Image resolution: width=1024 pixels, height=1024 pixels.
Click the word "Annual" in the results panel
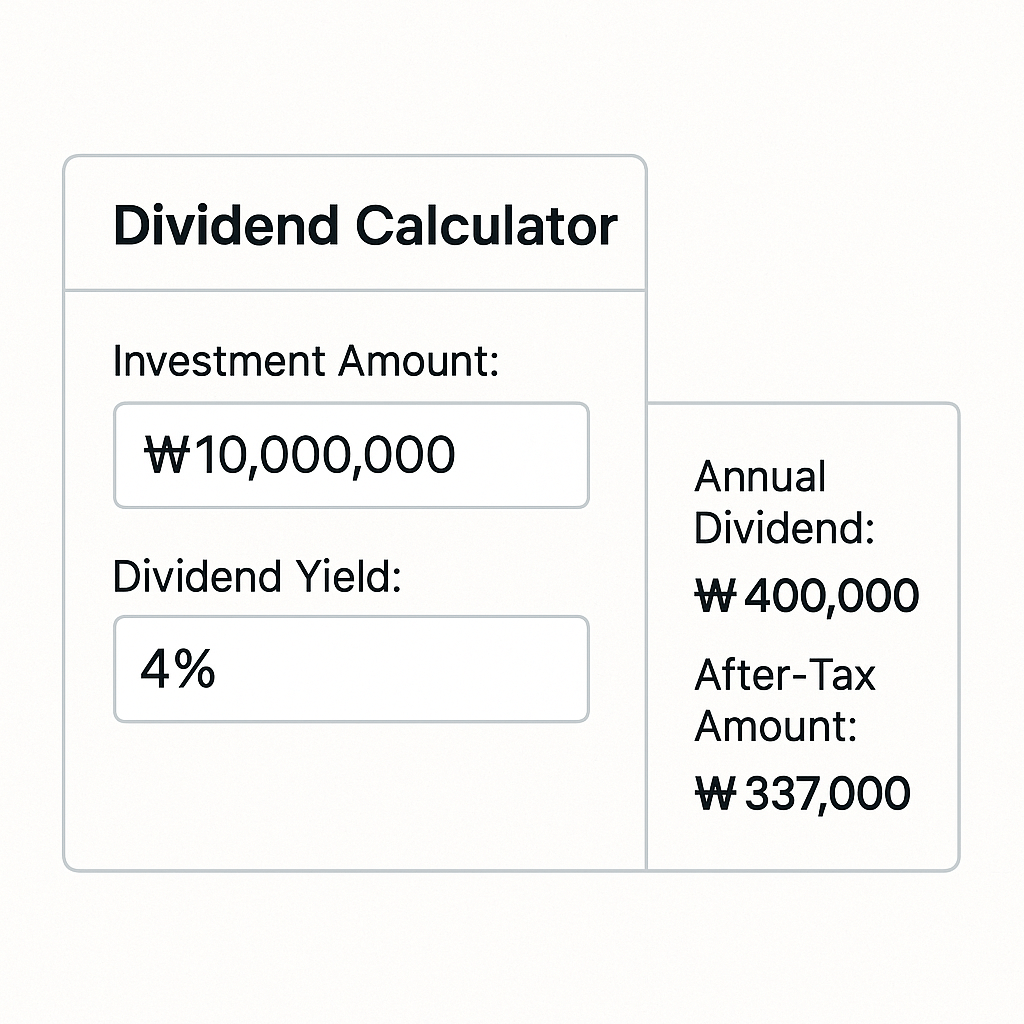[x=760, y=477]
